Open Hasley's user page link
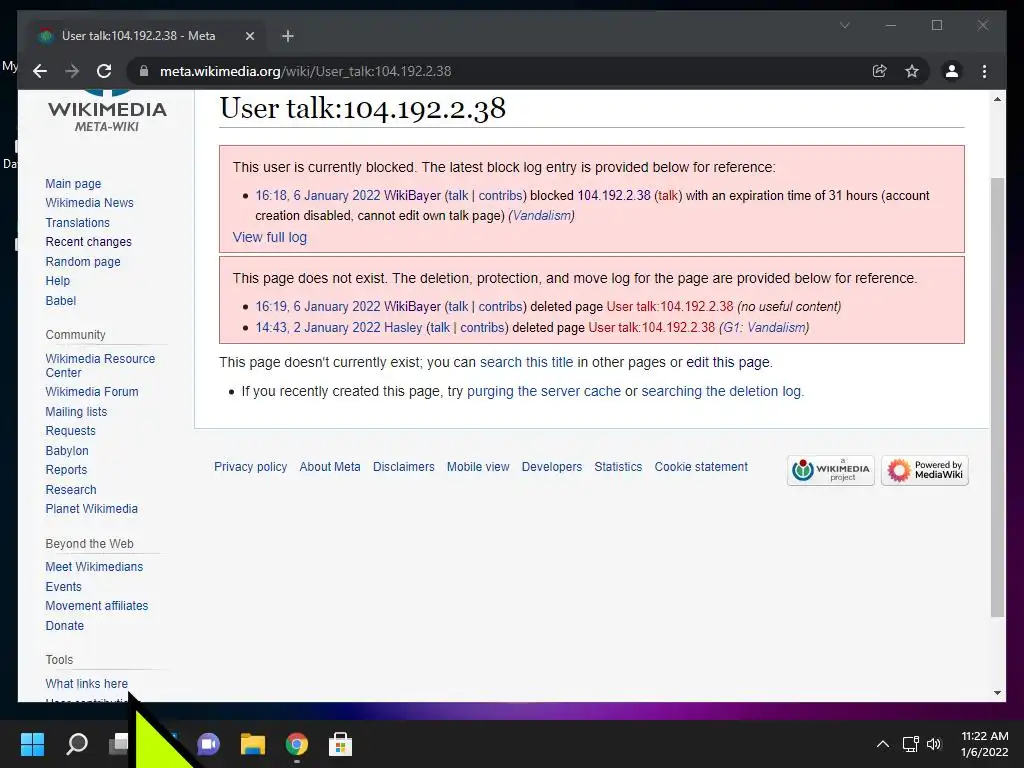The height and width of the screenshot is (768, 1024). pyautogui.click(x=403, y=327)
